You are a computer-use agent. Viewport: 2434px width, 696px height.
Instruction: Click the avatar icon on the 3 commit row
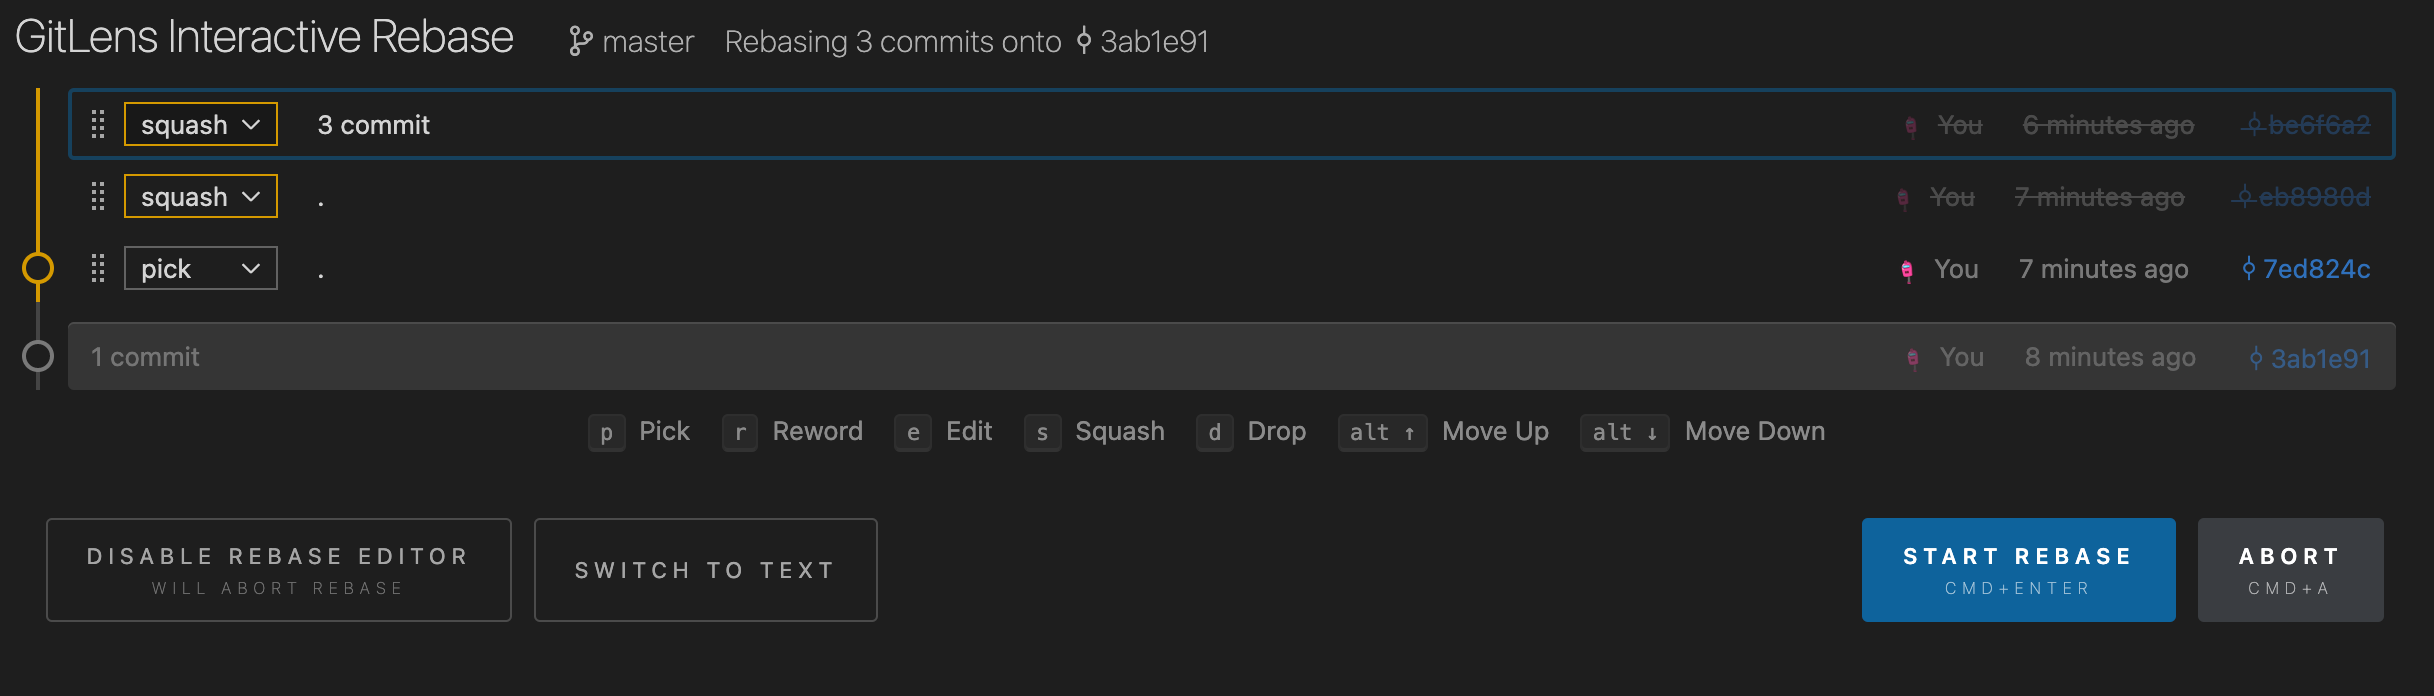click(x=1911, y=126)
